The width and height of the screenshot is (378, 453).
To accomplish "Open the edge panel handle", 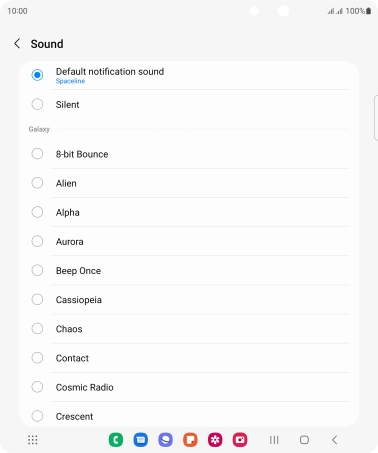I will click(x=376, y=118).
